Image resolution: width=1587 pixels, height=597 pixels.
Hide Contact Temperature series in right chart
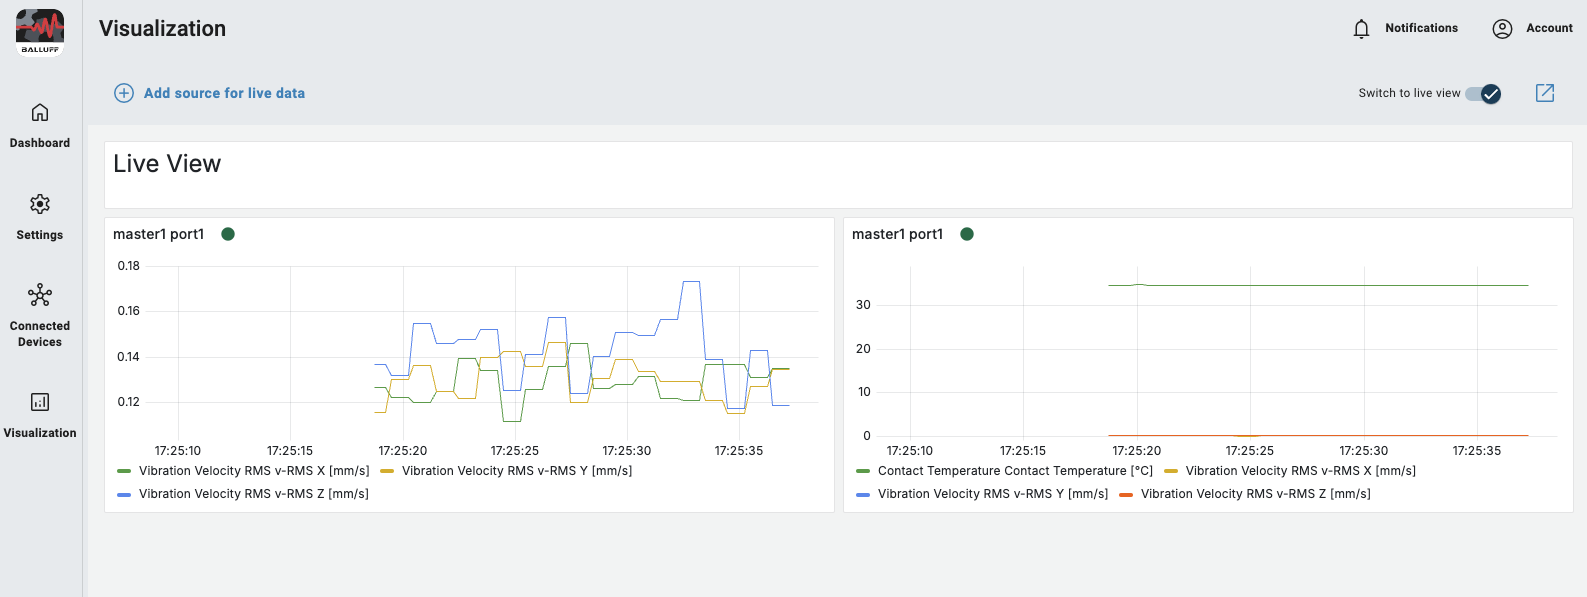click(1004, 471)
